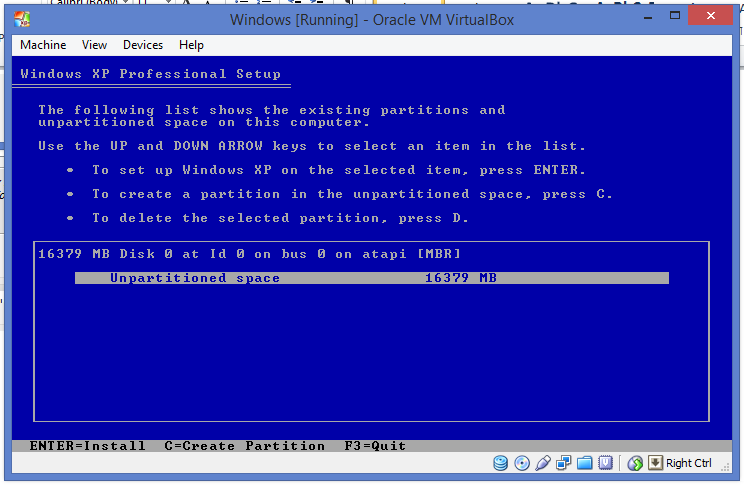Image resolution: width=744 pixels, height=485 pixels.
Task: Click the Windows XP Professional Setup heading
Action: tap(150, 74)
